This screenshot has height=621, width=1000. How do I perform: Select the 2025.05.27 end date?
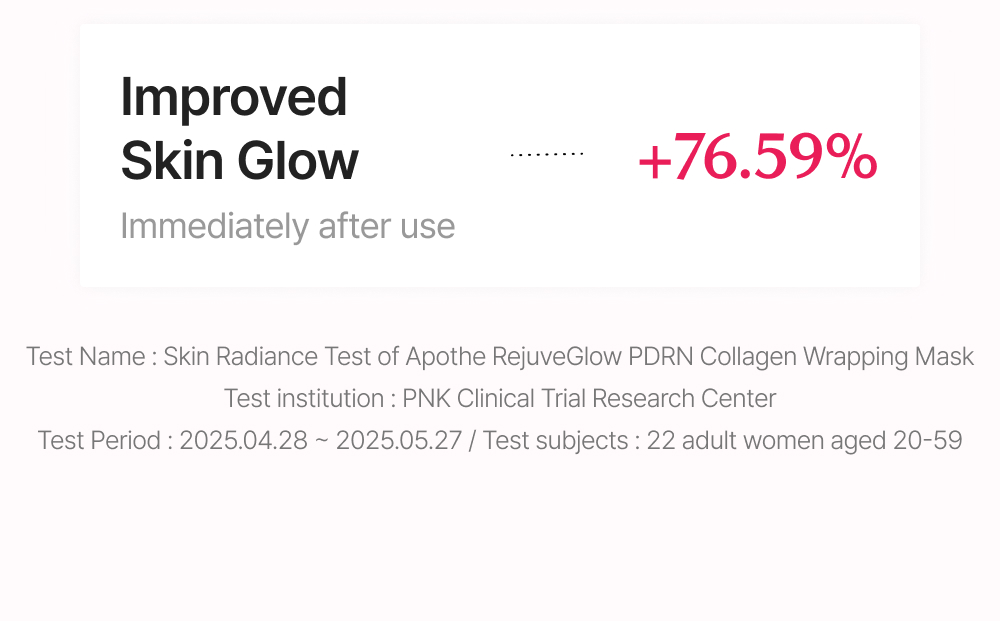coord(399,440)
